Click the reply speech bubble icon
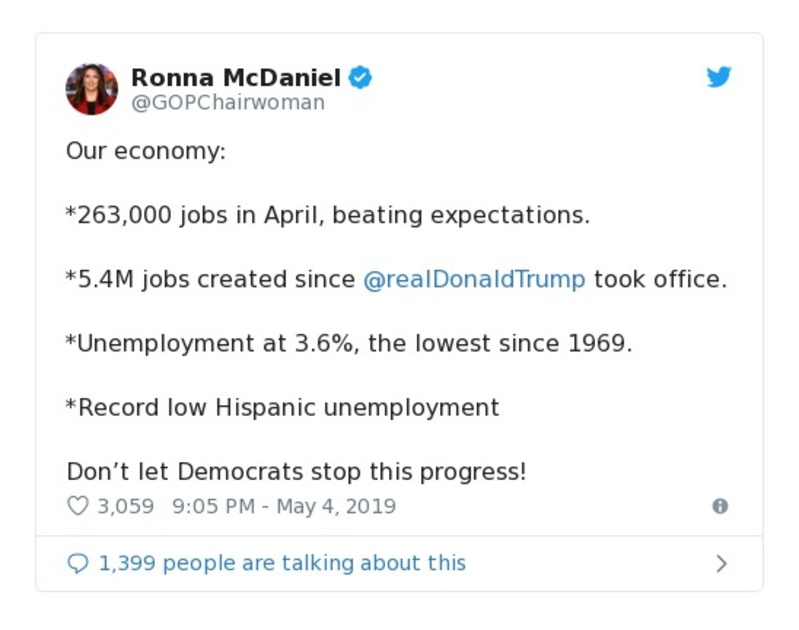Screen dimensions: 799x630 click(77, 564)
